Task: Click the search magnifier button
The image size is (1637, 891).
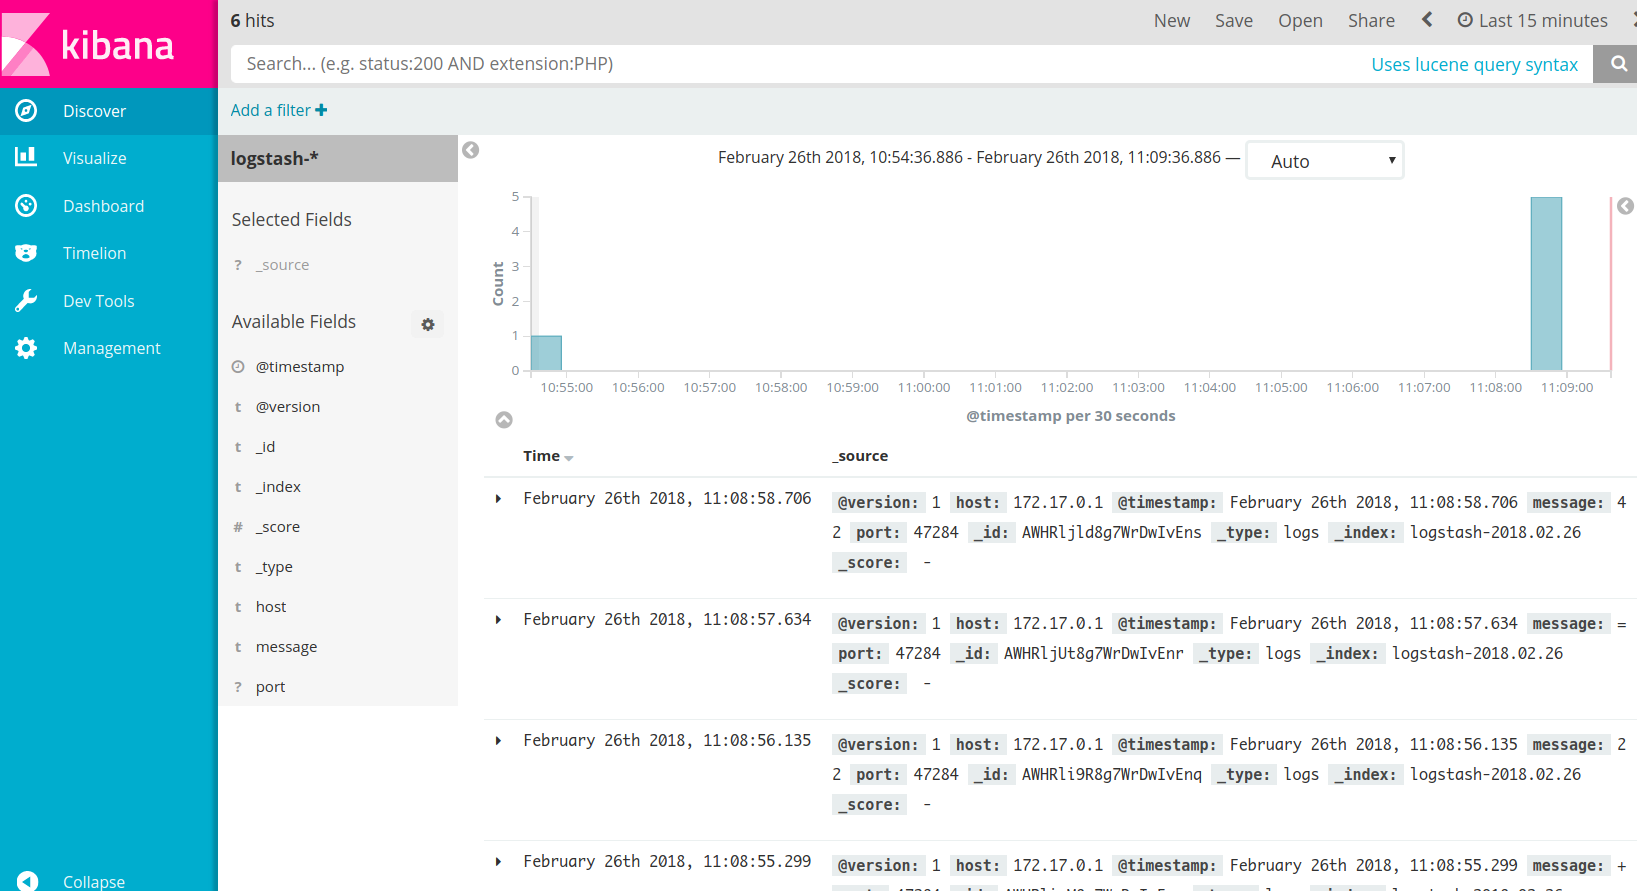Action: point(1618,64)
